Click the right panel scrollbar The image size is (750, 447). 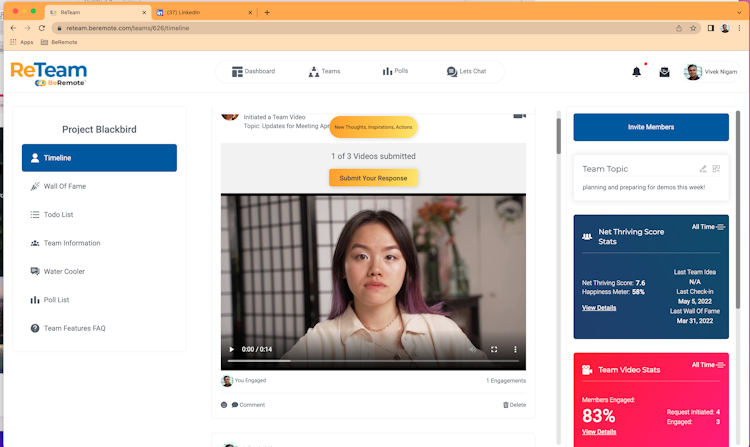point(738,209)
